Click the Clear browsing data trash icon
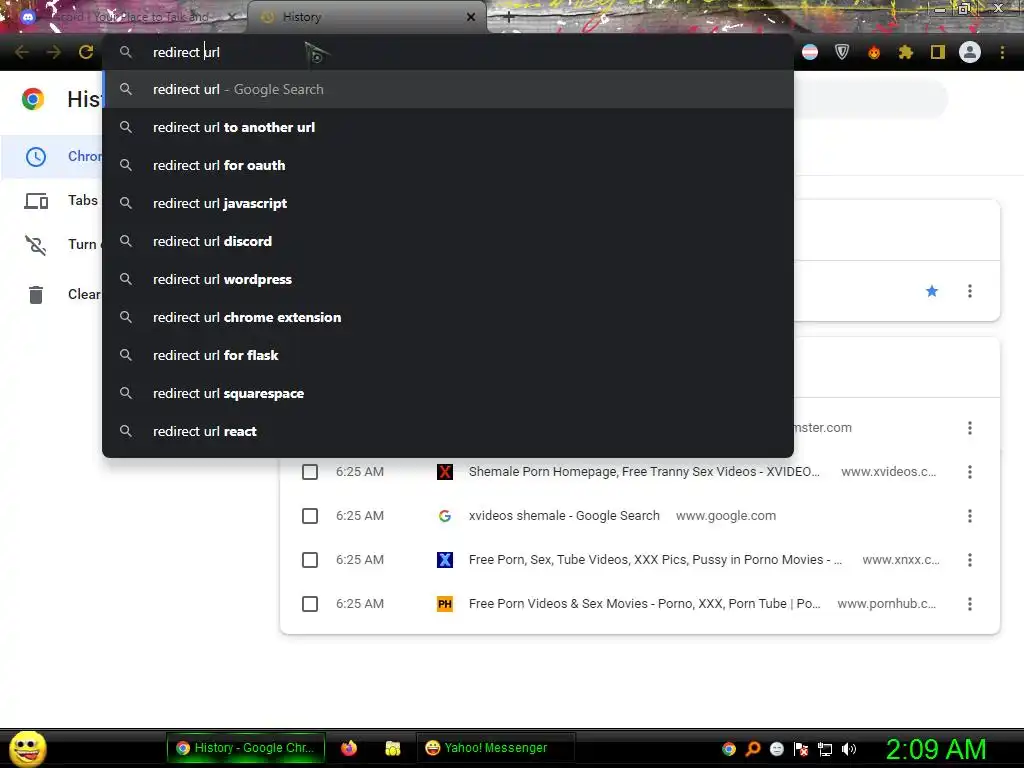Image resolution: width=1024 pixels, height=768 pixels. coord(36,295)
